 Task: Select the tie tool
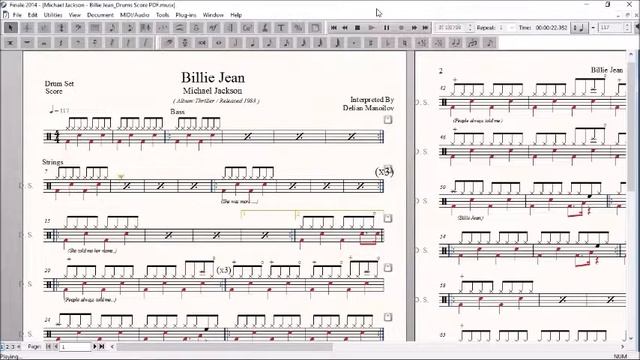point(455,42)
